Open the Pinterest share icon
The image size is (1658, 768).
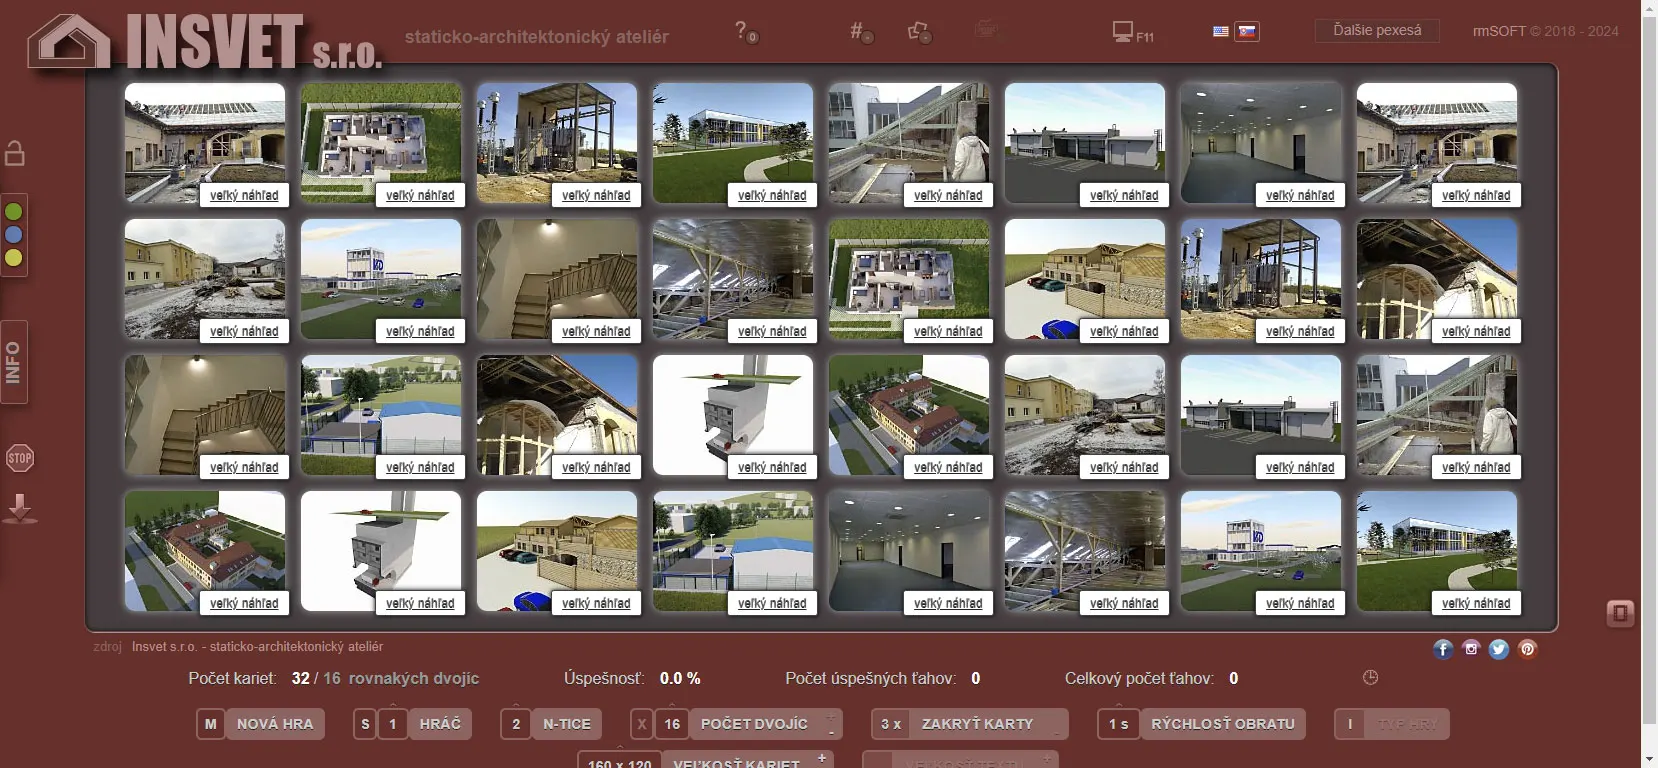1527,649
